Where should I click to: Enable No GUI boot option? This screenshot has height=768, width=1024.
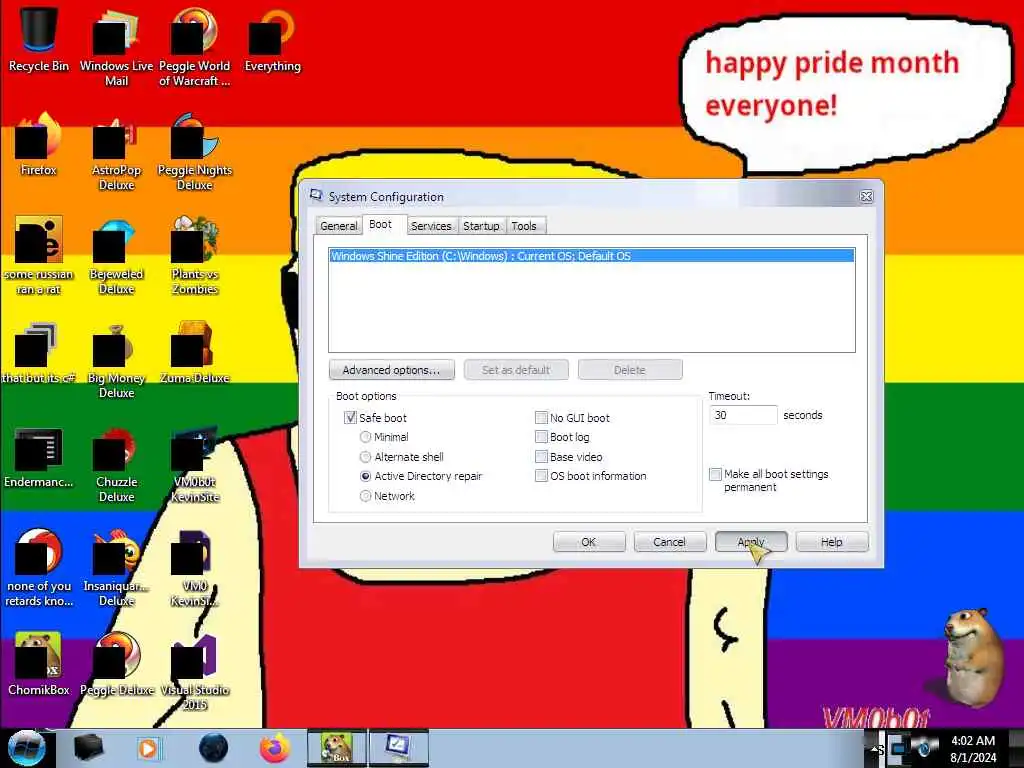click(x=541, y=417)
